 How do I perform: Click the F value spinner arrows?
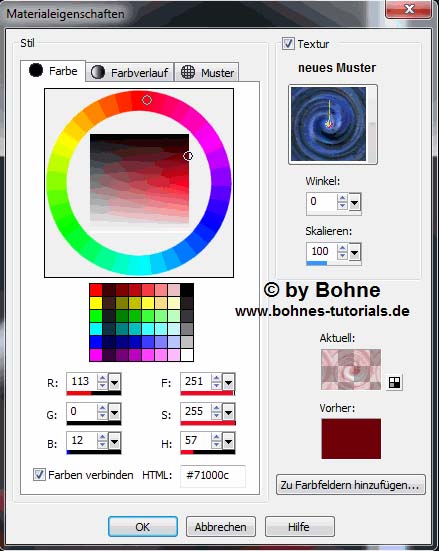pos(217,382)
